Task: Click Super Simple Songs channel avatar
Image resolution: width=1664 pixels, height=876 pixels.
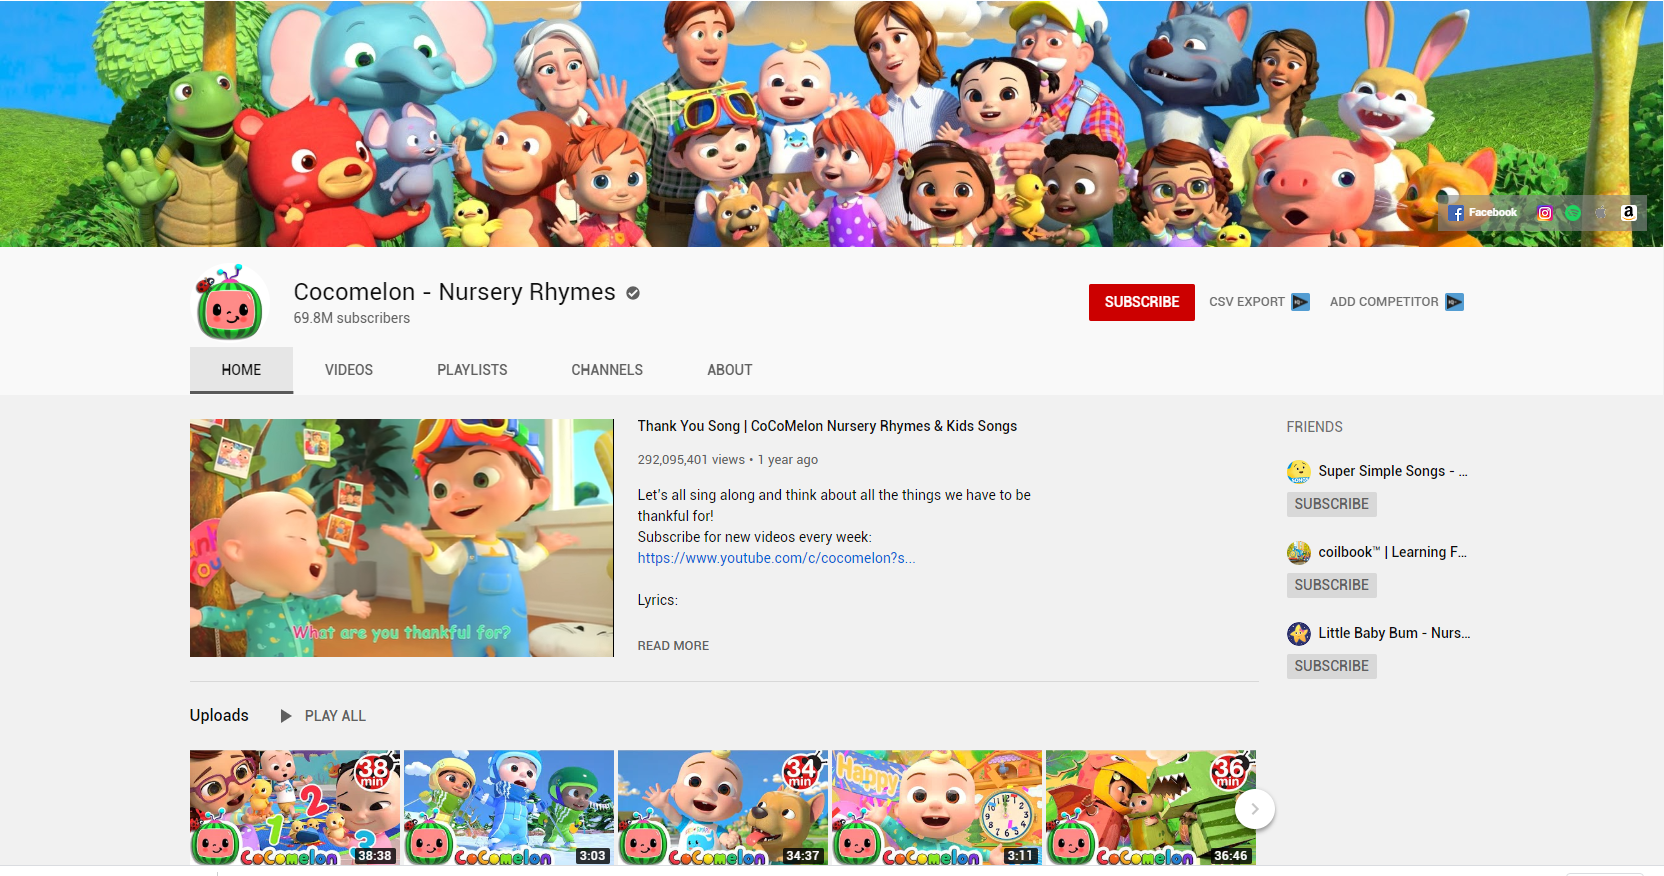Action: 1299,471
